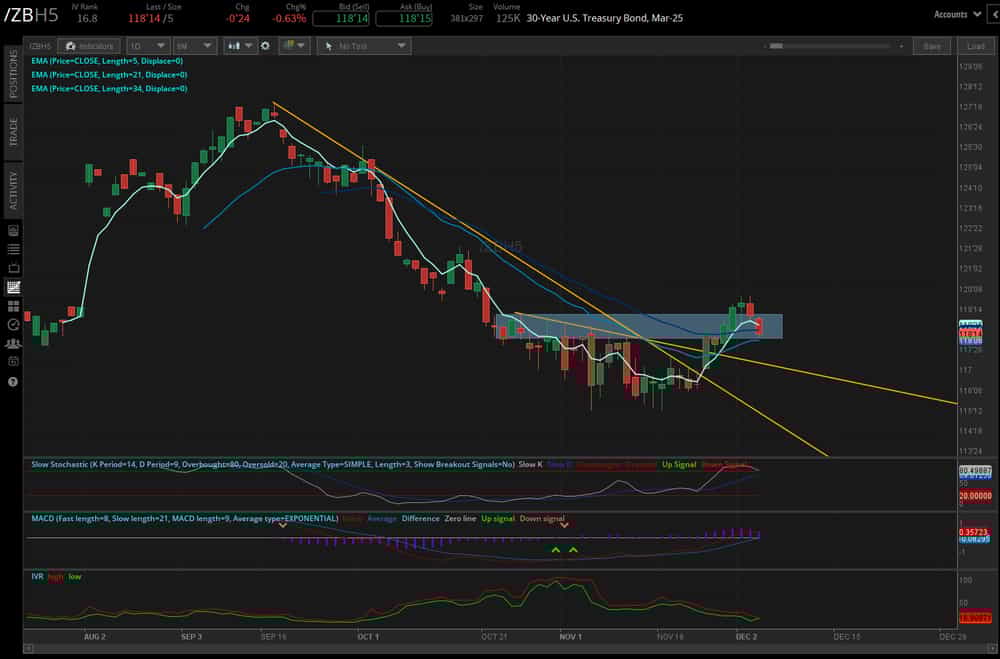Expand the 6M range dropdown
This screenshot has width=1000, height=659.
click(193, 46)
